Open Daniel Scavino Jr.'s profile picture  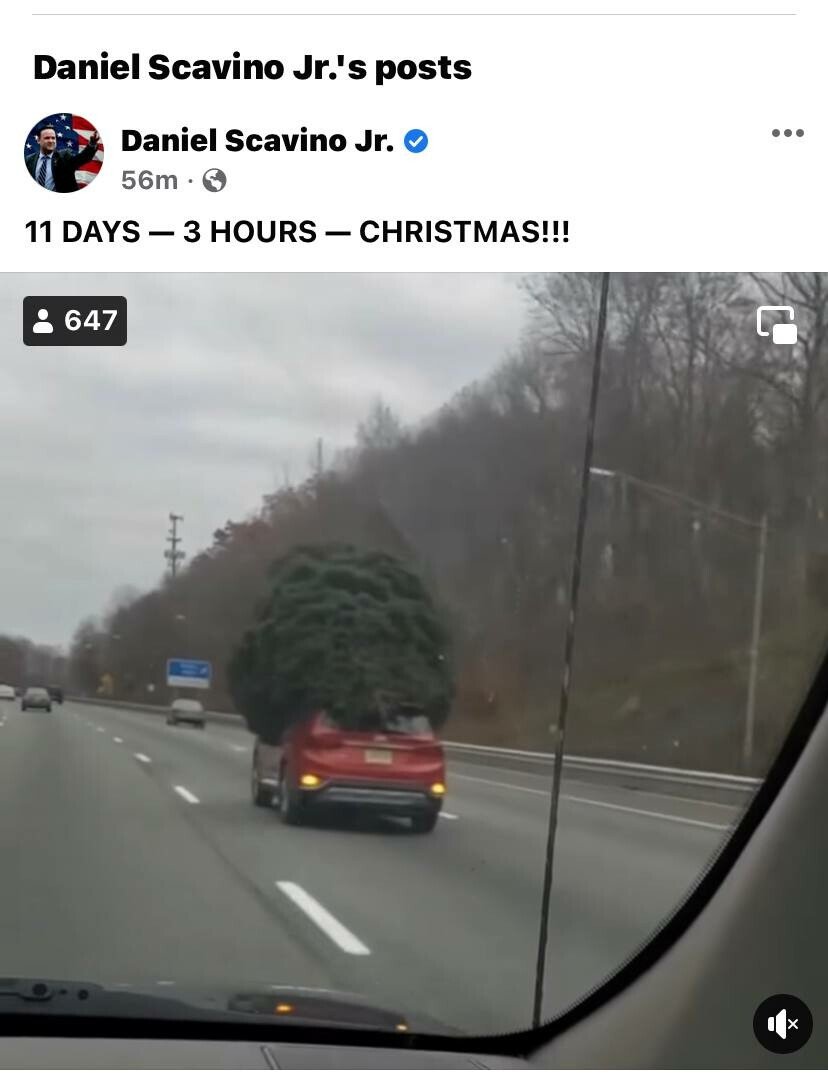tap(64, 153)
